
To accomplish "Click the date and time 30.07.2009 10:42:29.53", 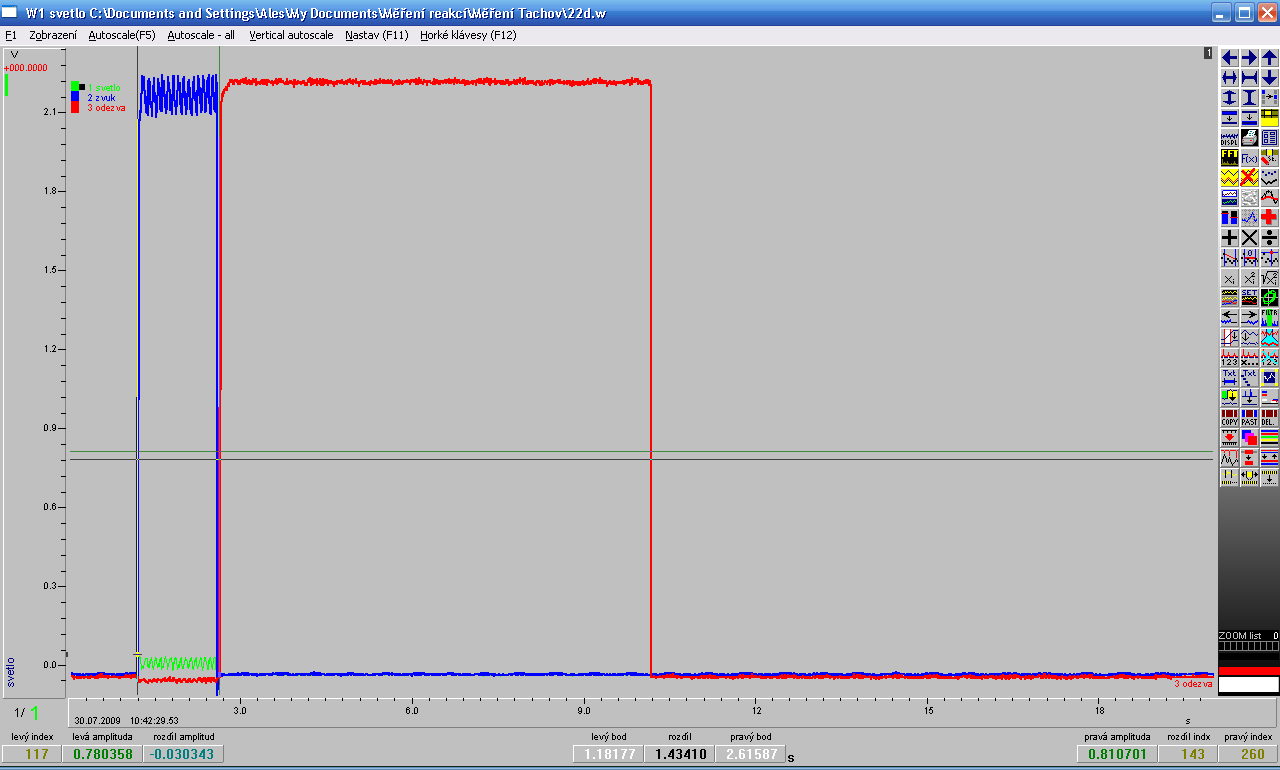I will 127,720.
